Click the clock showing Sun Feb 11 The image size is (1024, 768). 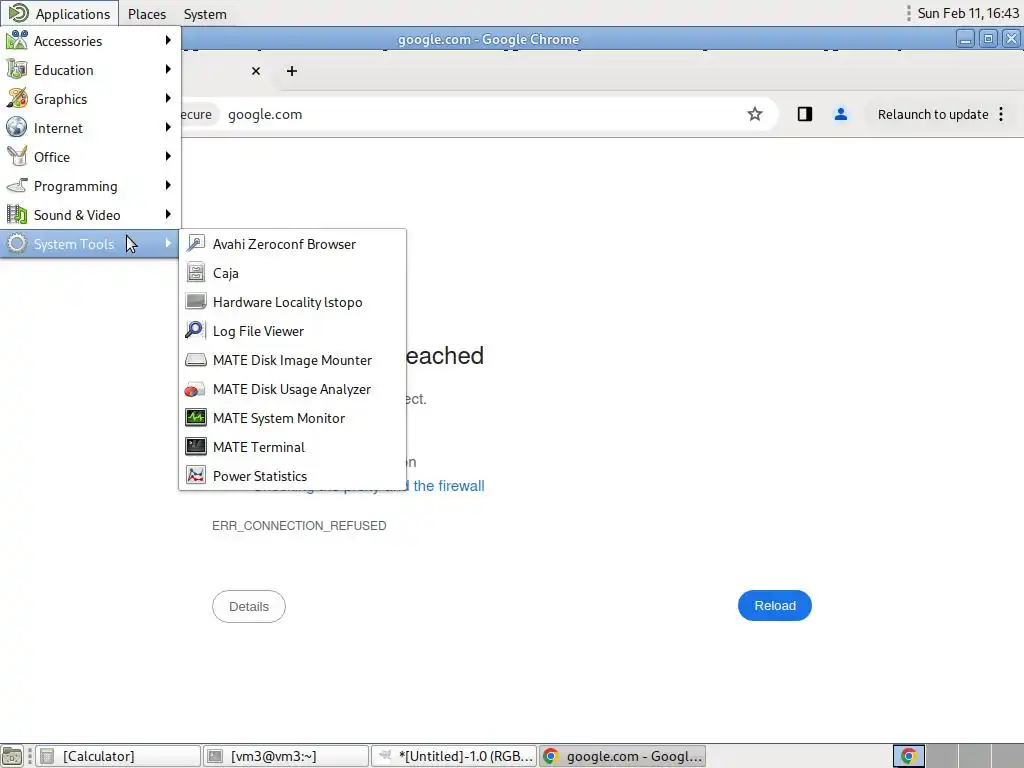968,13
